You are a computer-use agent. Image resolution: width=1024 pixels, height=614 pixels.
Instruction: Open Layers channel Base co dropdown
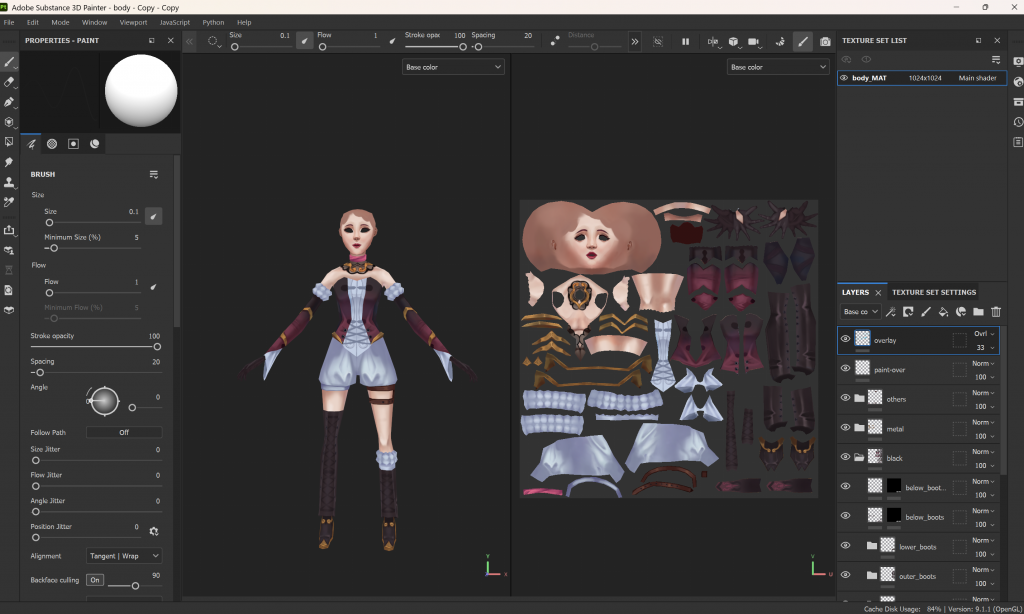pos(860,312)
